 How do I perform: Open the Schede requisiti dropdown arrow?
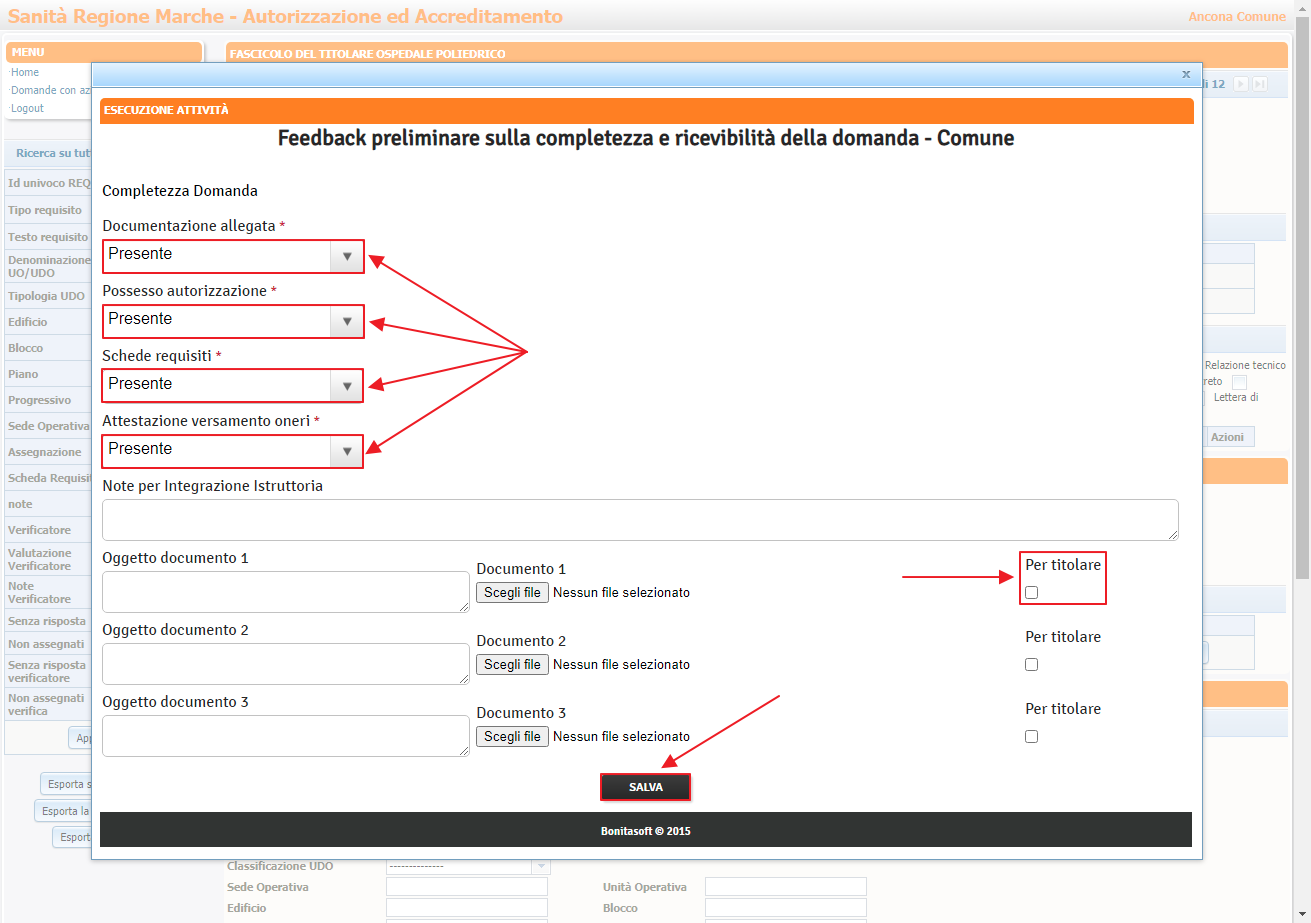click(347, 386)
